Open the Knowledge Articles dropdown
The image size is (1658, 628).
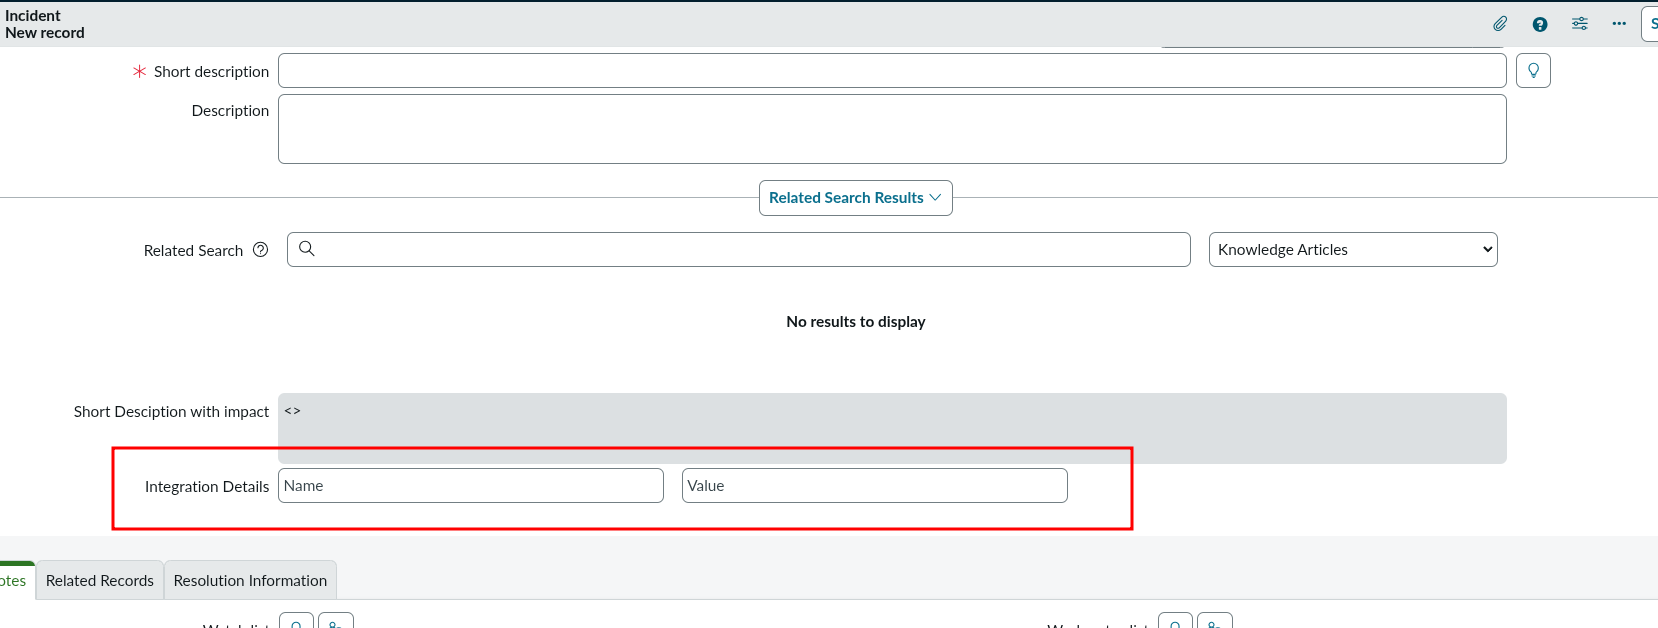[x=1353, y=250]
